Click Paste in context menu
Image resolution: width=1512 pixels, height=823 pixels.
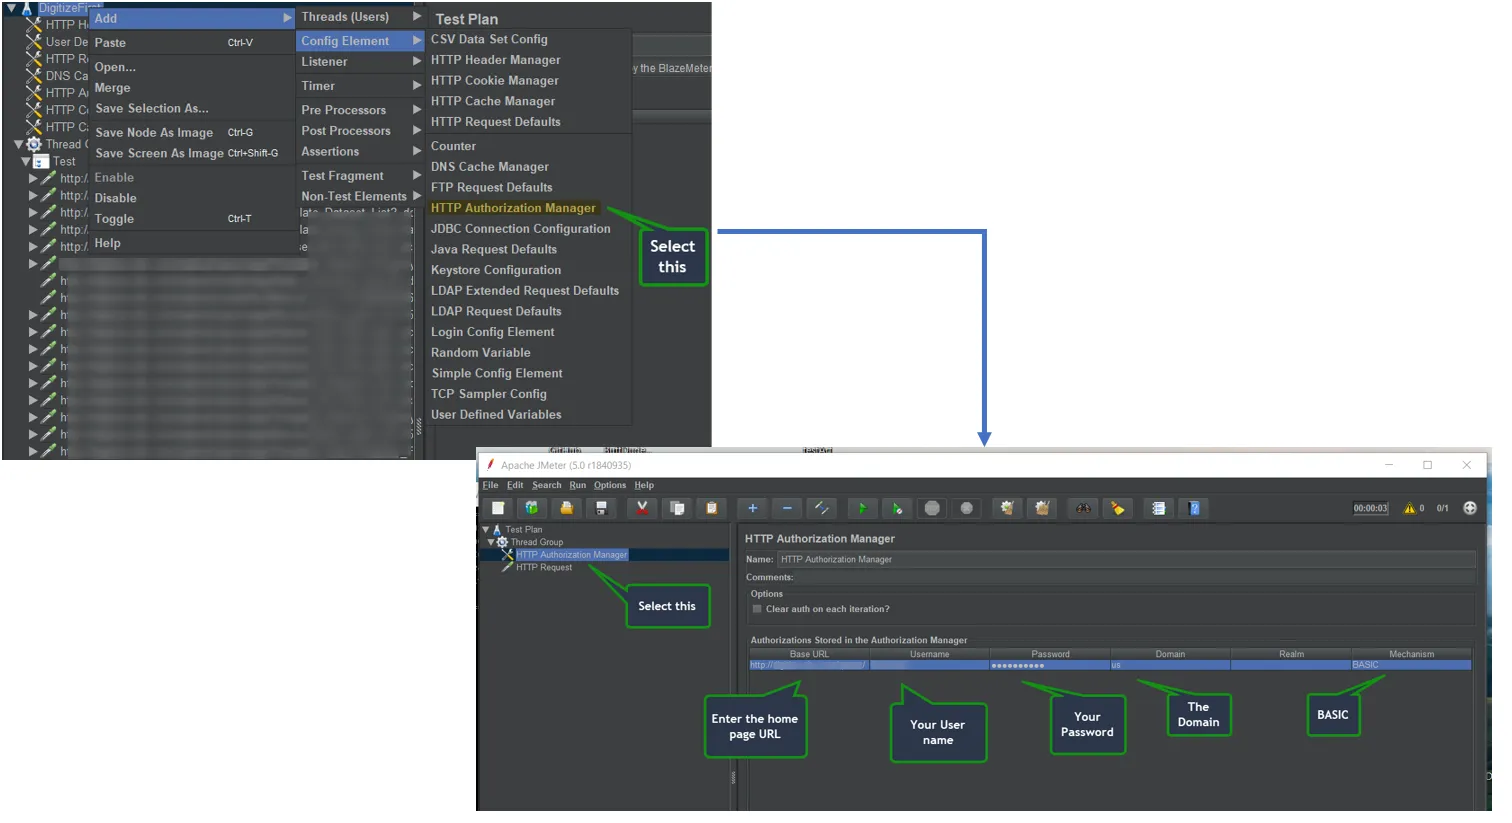tap(190, 43)
